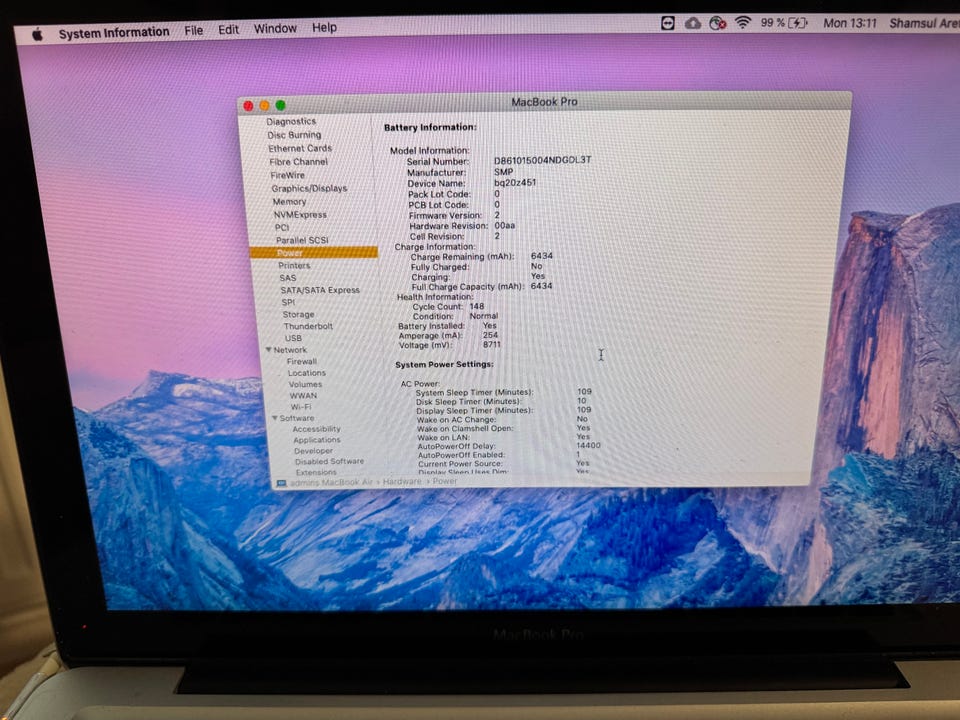960x720 pixels.
Task: Select Applications under Software
Action: click(317, 440)
